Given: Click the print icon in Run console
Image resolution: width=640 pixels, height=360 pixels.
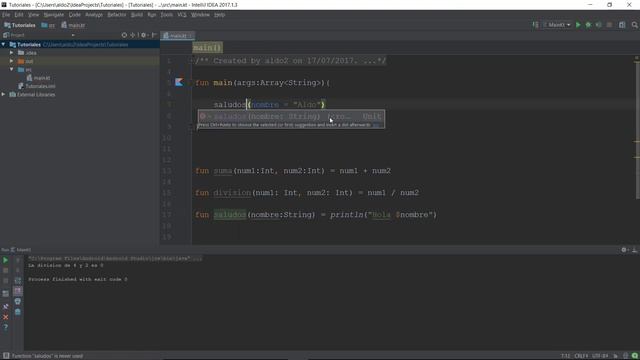Looking at the screenshot, I should coord(18,301).
